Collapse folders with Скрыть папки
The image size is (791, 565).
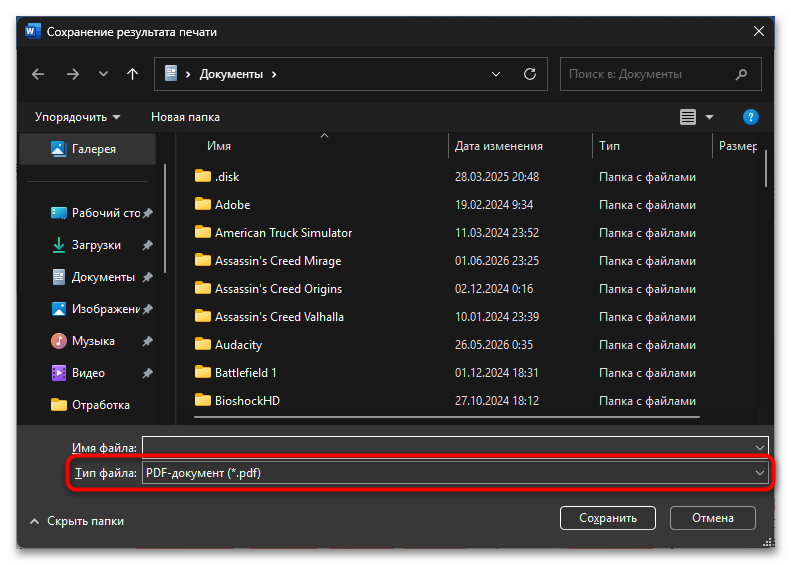77,521
